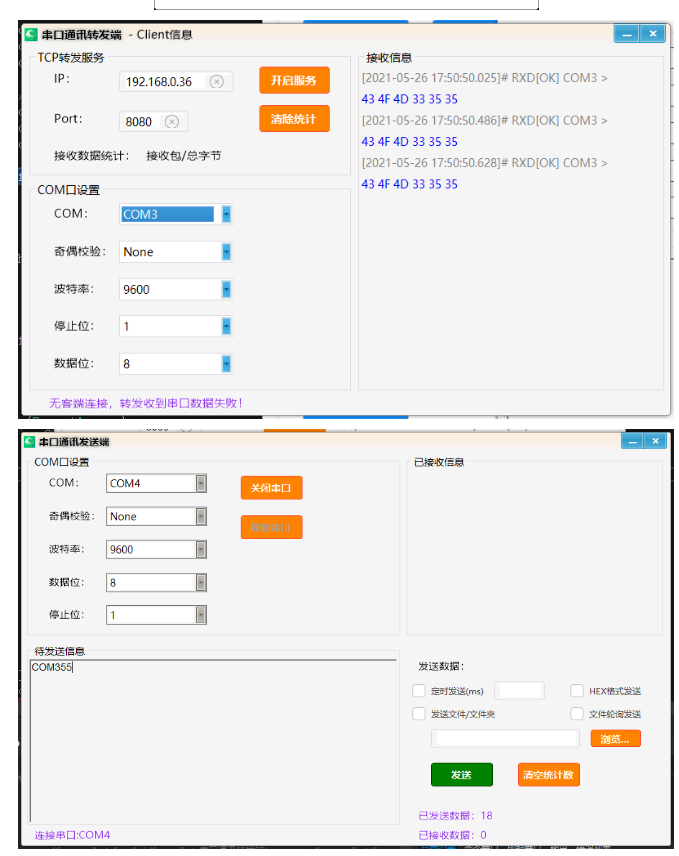Click the 连接串口:COM4 status text
Image resolution: width=679 pixels, height=856 pixels.
point(72,835)
